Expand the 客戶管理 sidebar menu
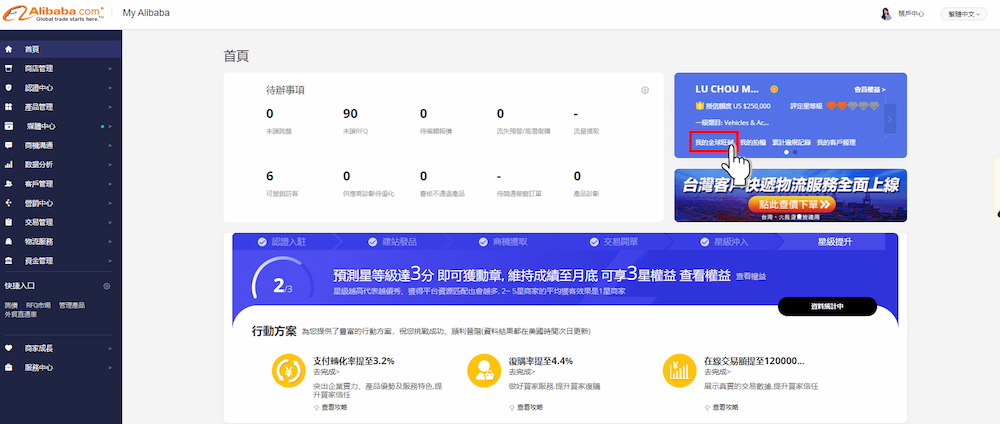 point(60,184)
